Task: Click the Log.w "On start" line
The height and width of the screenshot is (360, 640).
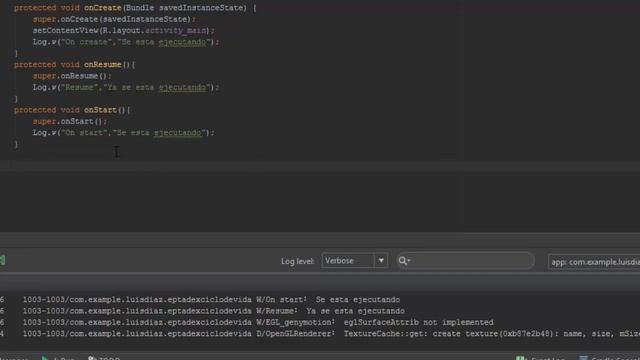Action: 124,133
